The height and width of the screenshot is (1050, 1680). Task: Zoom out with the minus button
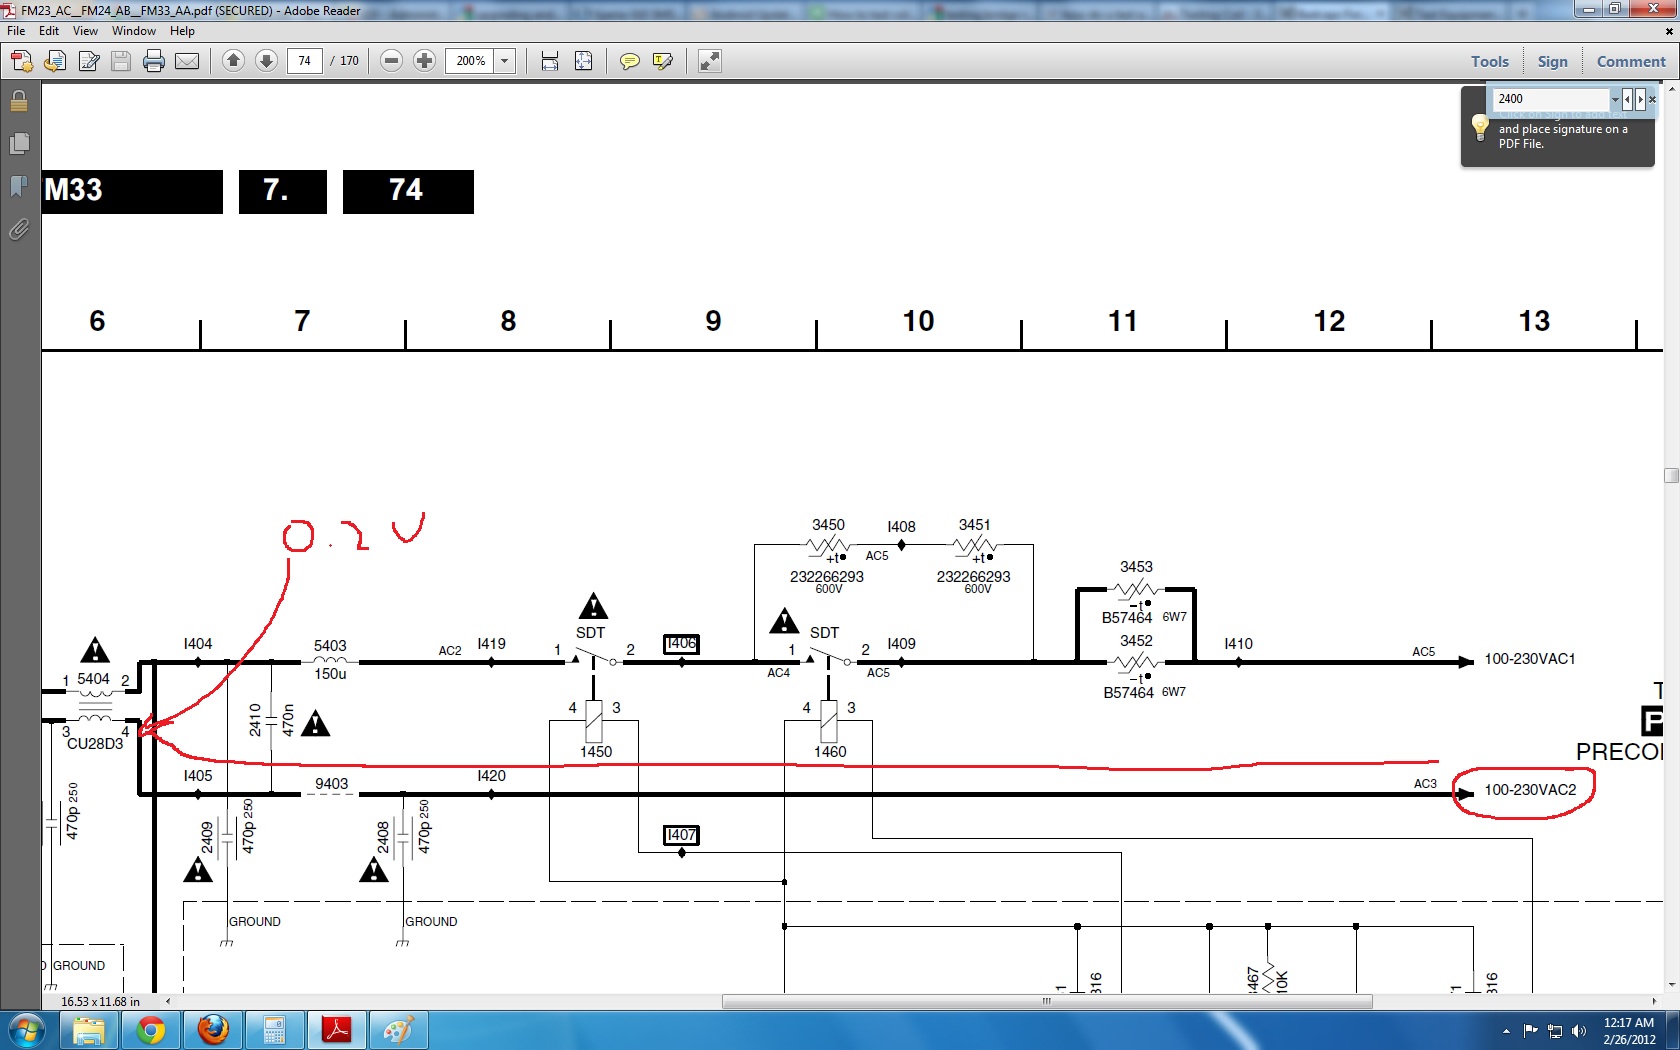392,61
